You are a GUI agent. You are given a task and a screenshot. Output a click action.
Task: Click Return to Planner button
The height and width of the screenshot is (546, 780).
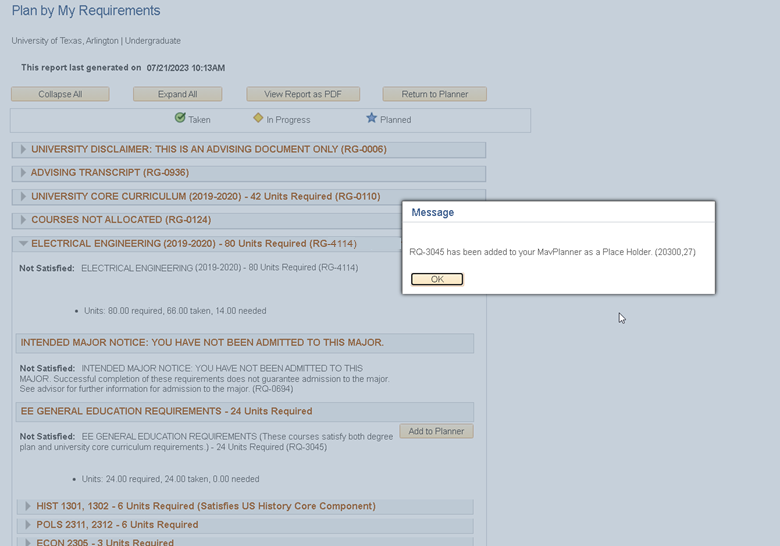click(434, 94)
